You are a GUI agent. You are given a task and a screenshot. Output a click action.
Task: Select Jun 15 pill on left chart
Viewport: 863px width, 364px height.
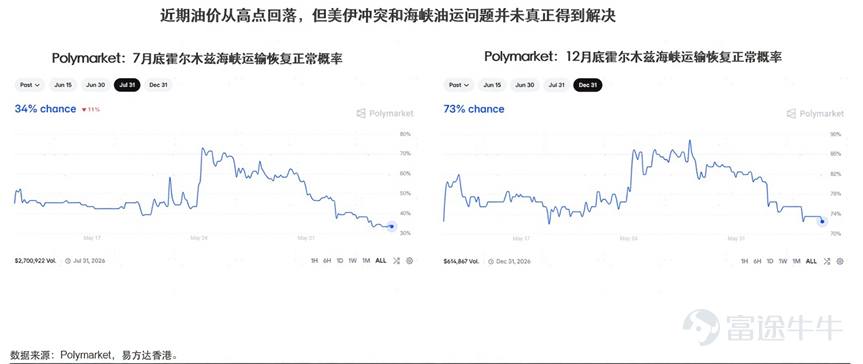pos(63,85)
